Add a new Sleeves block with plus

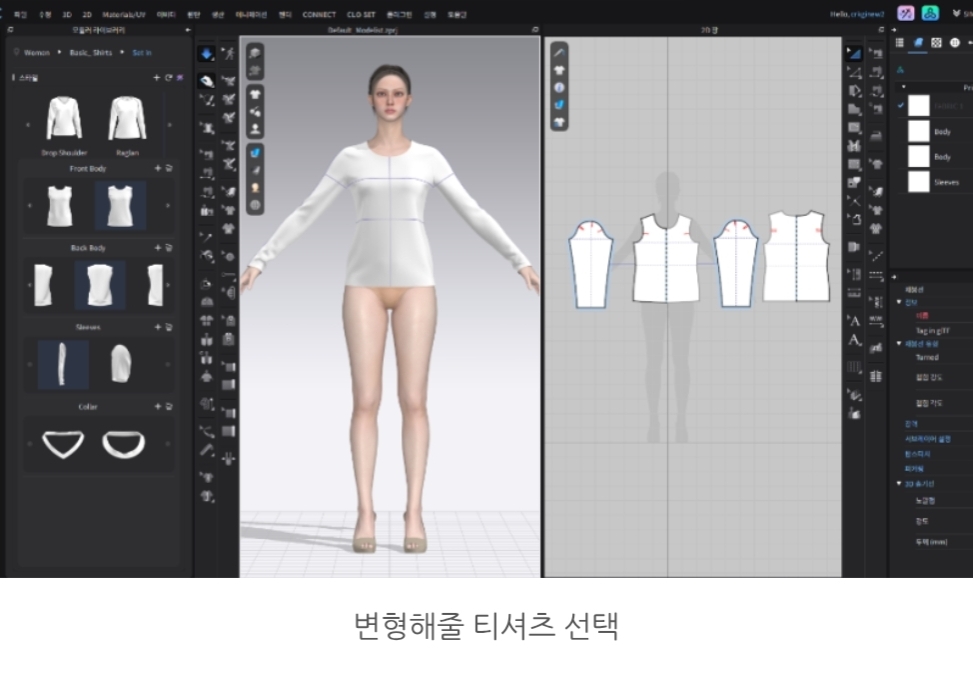(x=157, y=327)
